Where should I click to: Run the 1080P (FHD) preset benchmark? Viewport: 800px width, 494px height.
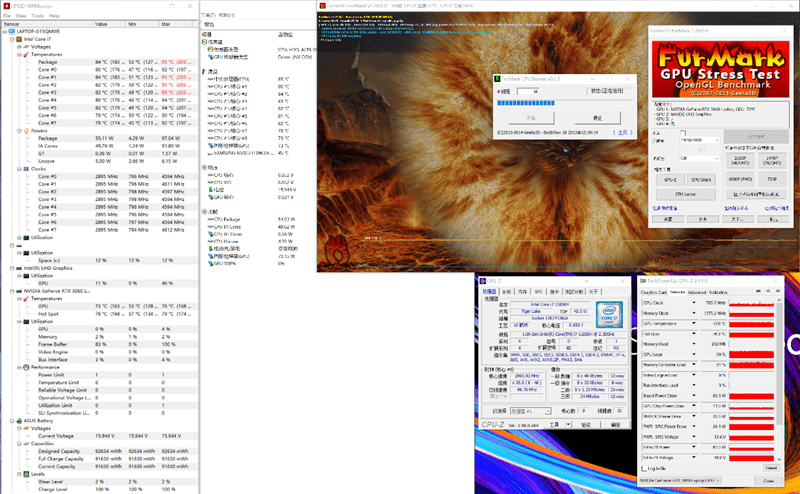pos(740,179)
